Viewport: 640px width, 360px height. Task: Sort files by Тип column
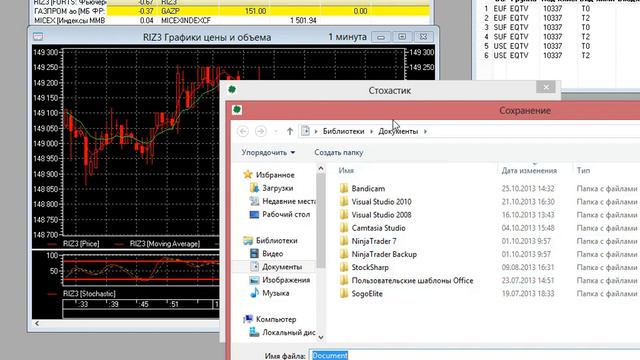click(583, 171)
